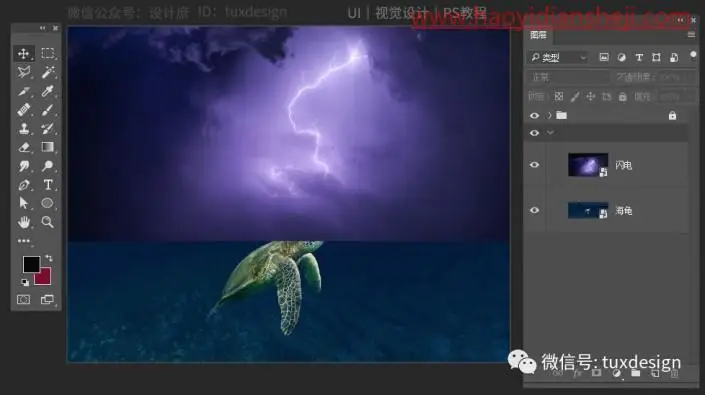Image resolution: width=705 pixels, height=395 pixels.
Task: Collapse the Layers panel double-arrow
Action: [x=681, y=20]
